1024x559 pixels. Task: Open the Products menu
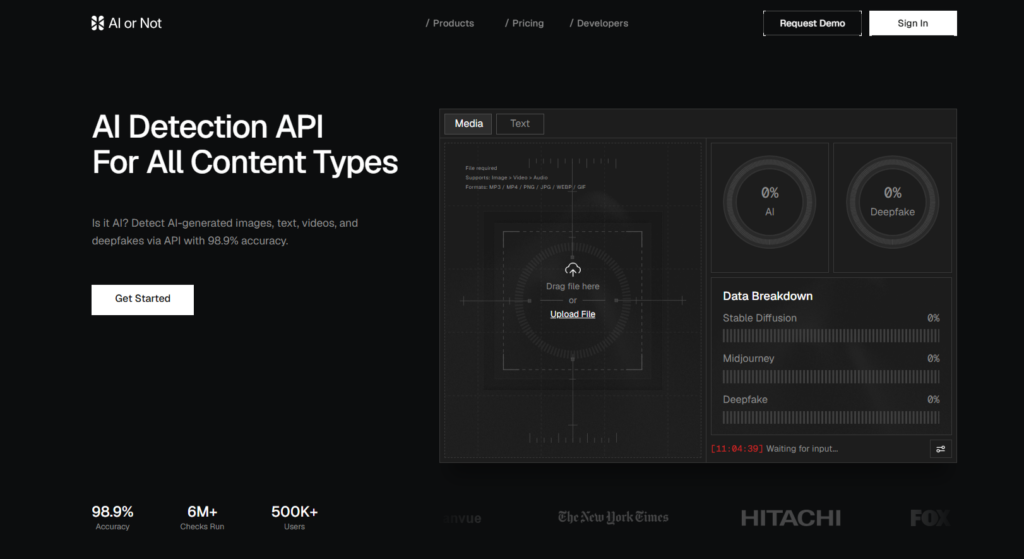tap(450, 24)
